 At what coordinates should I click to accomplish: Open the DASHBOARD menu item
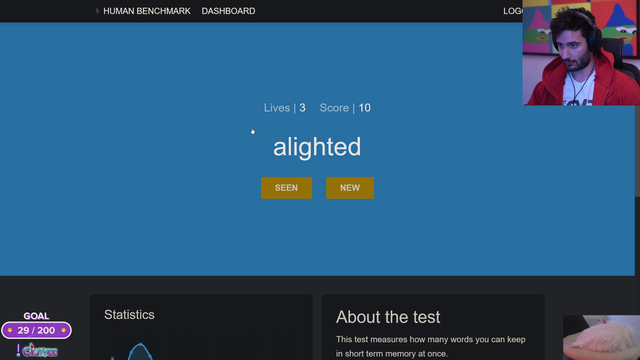tap(228, 11)
